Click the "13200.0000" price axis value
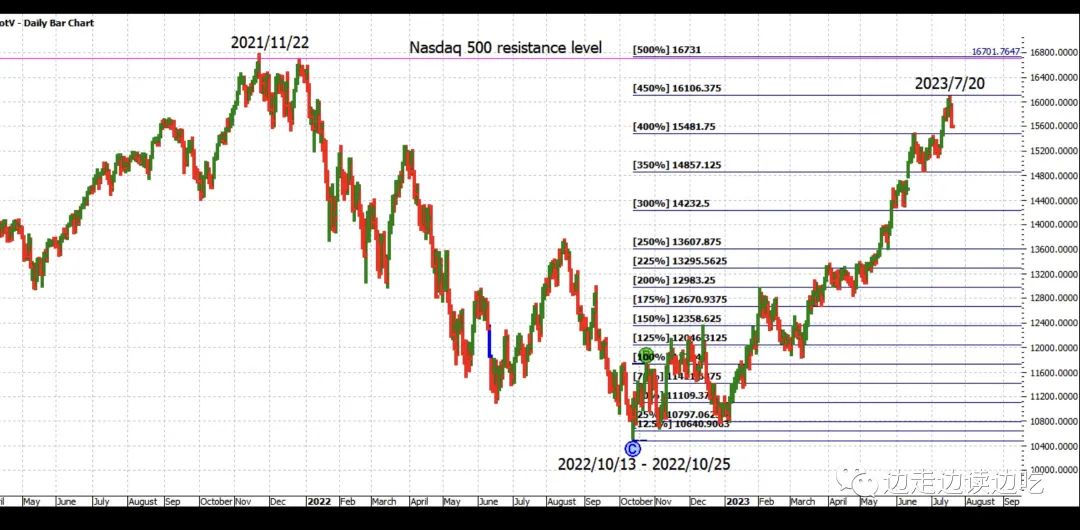1080x530 pixels. pyautogui.click(x=1054, y=274)
